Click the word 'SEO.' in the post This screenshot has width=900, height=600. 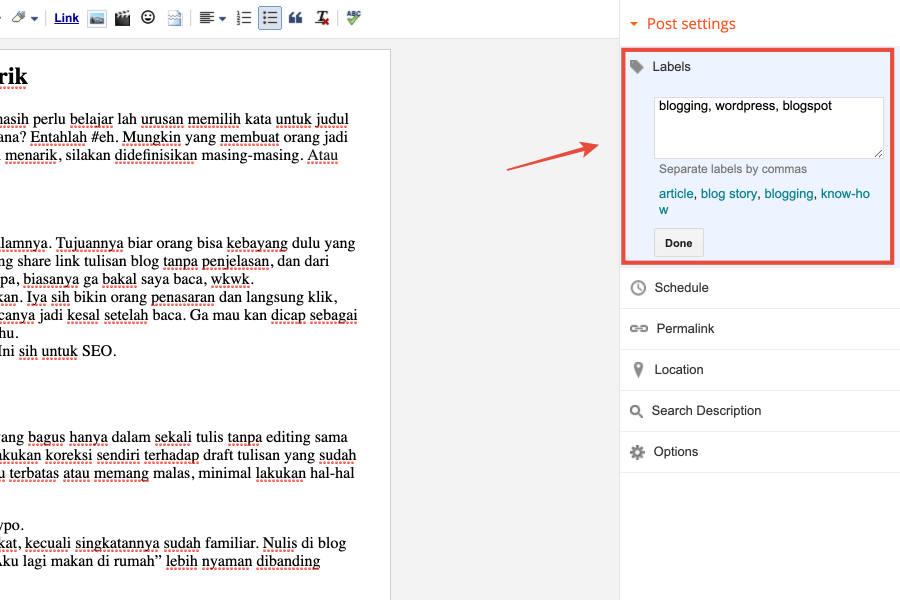[99, 351]
